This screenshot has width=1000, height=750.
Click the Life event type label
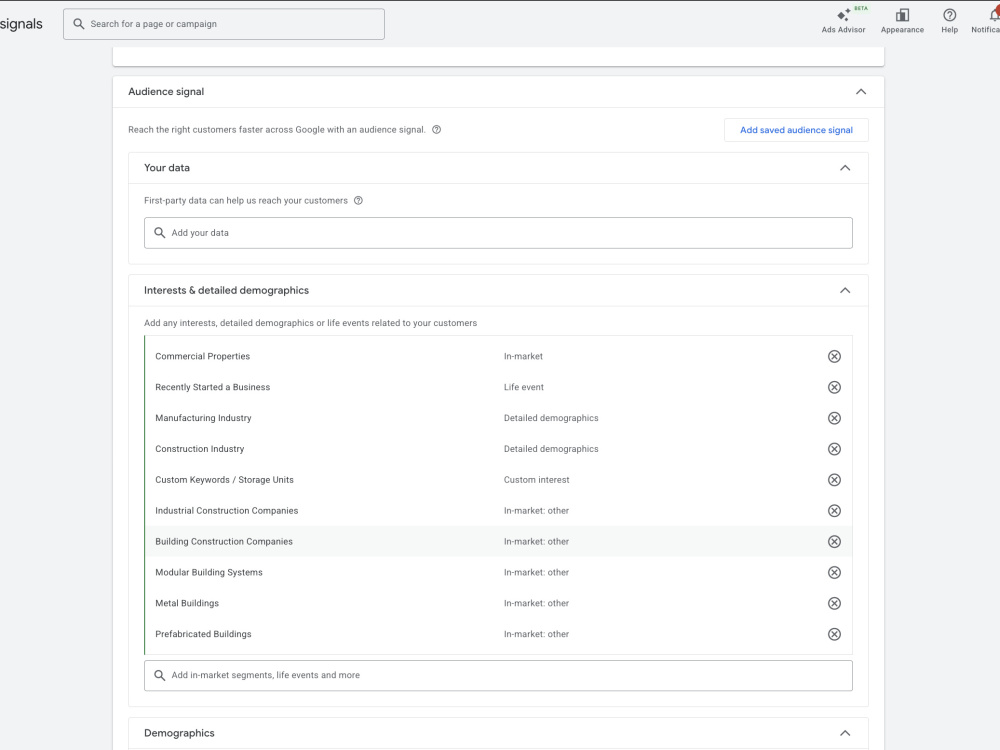(524, 387)
